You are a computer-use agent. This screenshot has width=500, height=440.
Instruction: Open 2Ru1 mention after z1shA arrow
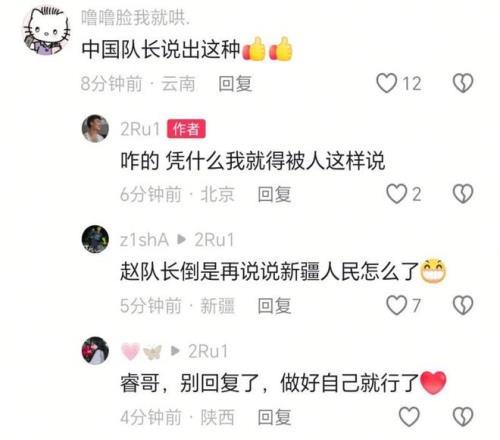click(214, 240)
